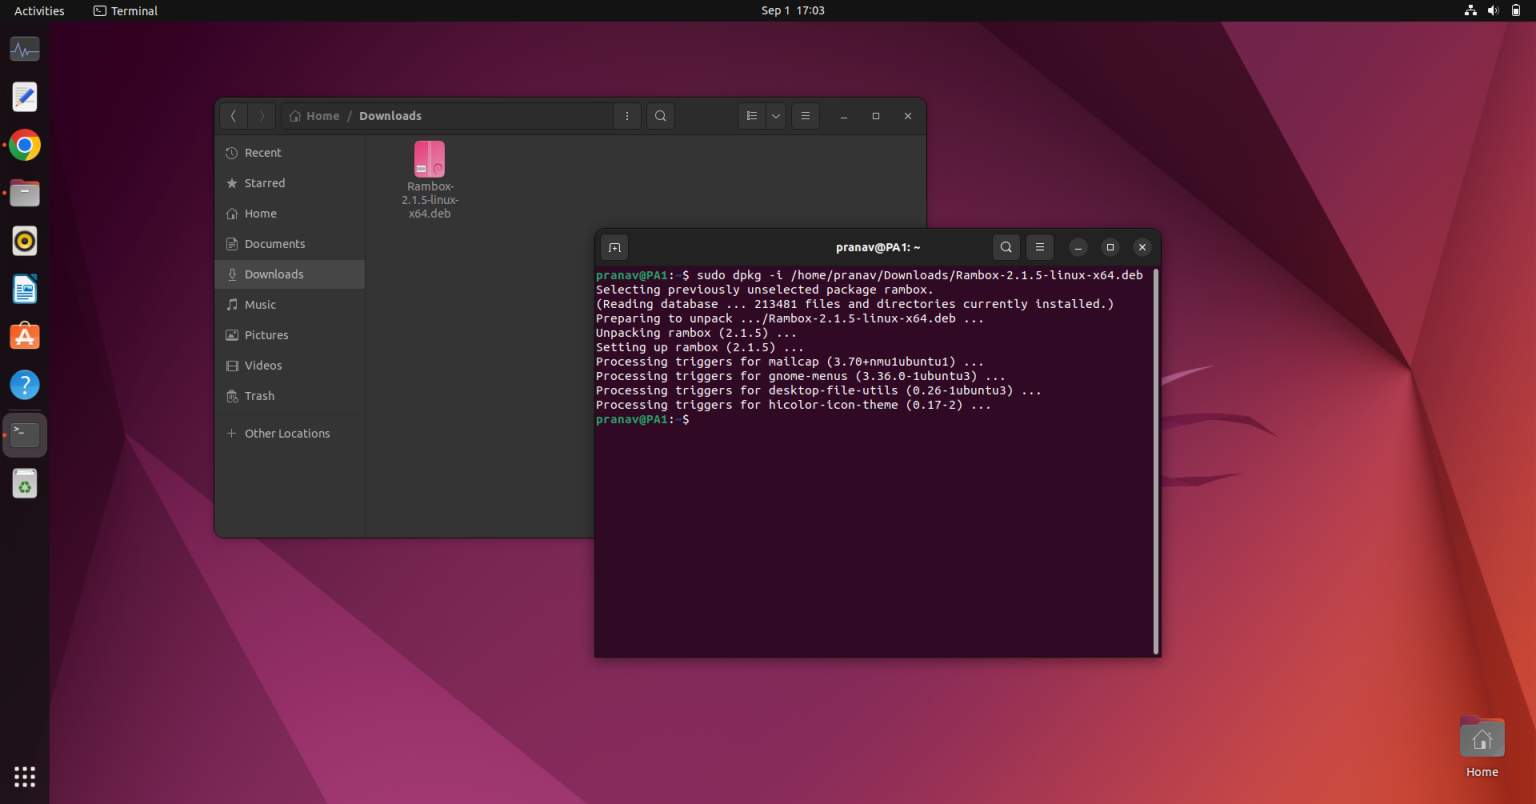1536x804 pixels.
Task: Open the Help application from the dock
Action: (x=24, y=384)
